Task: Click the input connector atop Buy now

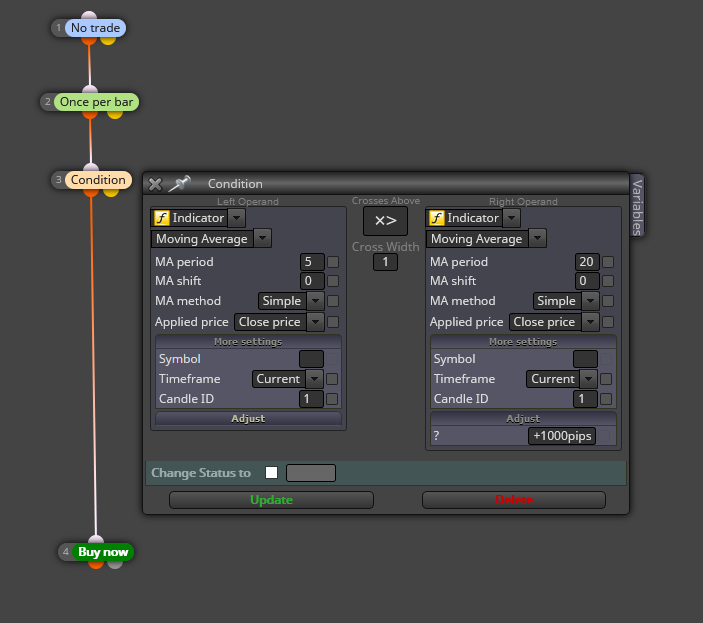Action: point(96,539)
